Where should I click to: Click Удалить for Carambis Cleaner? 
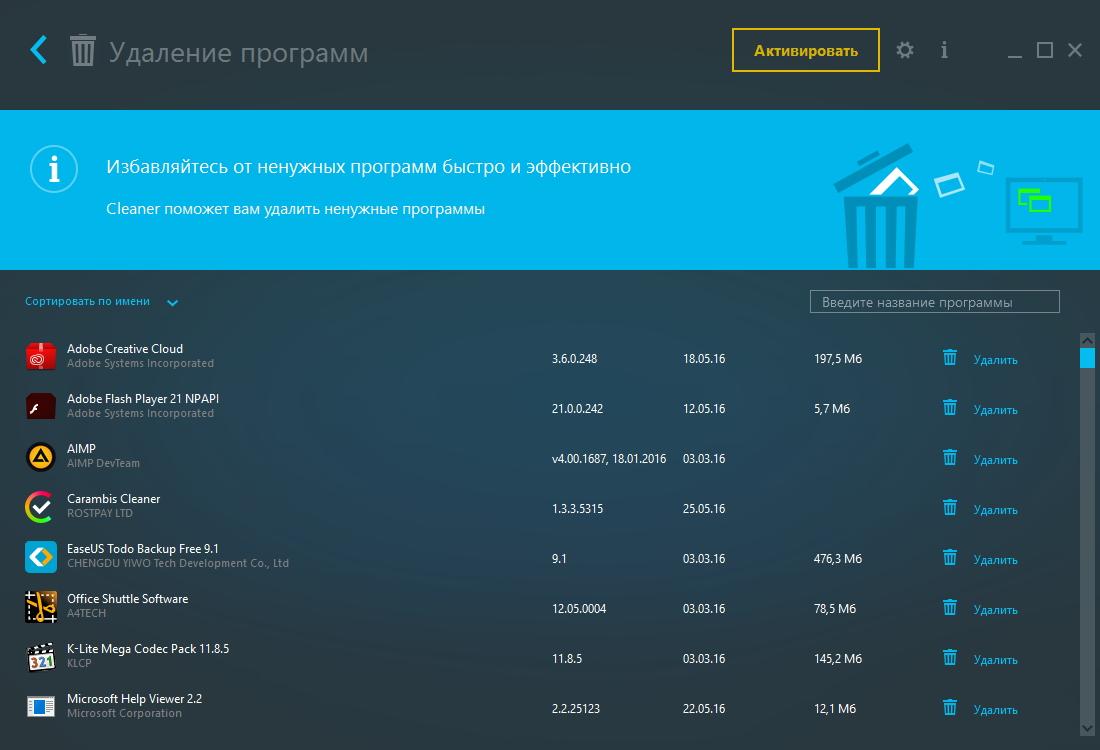click(995, 510)
